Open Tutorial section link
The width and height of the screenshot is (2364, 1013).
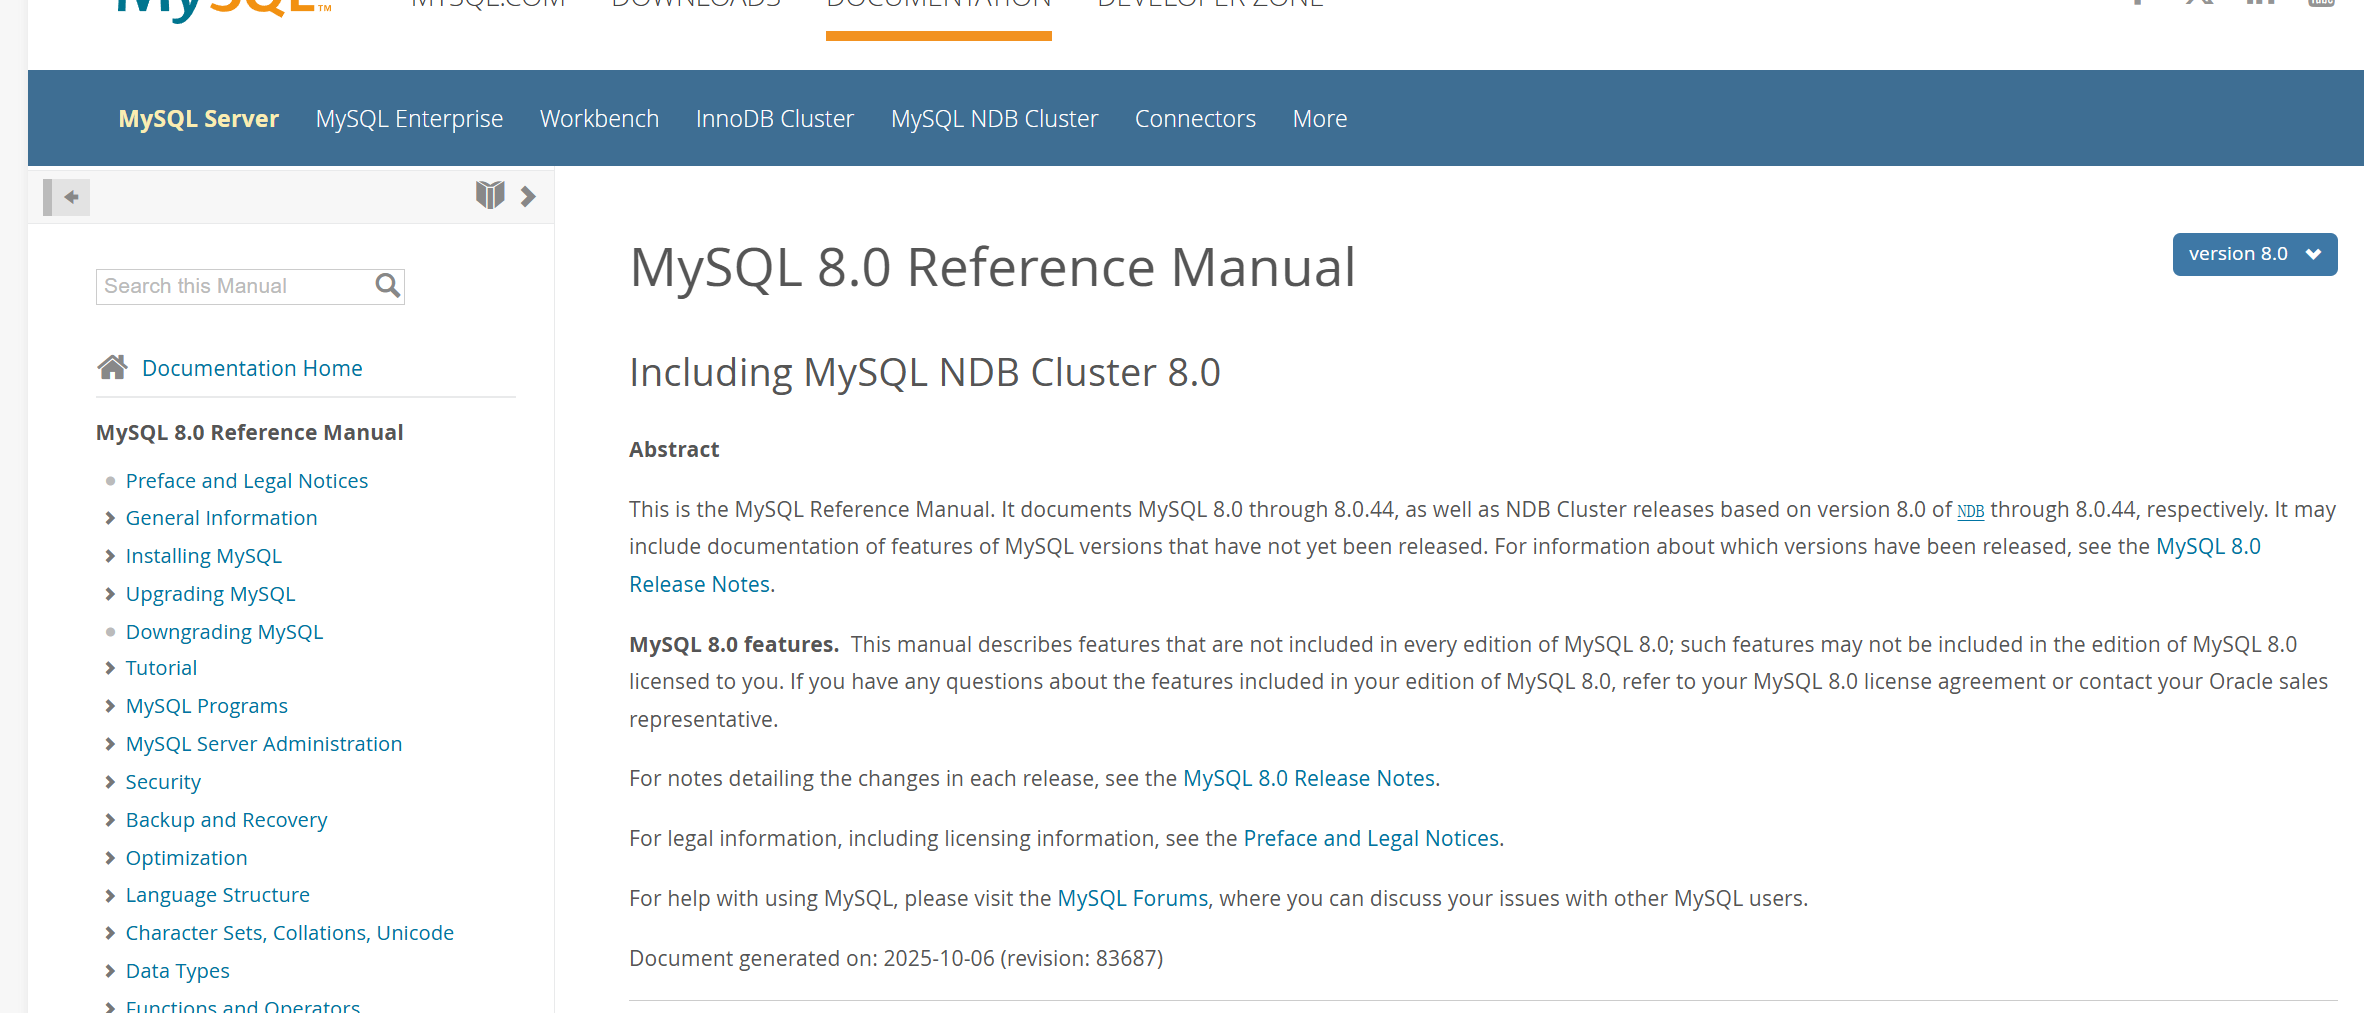click(x=161, y=668)
